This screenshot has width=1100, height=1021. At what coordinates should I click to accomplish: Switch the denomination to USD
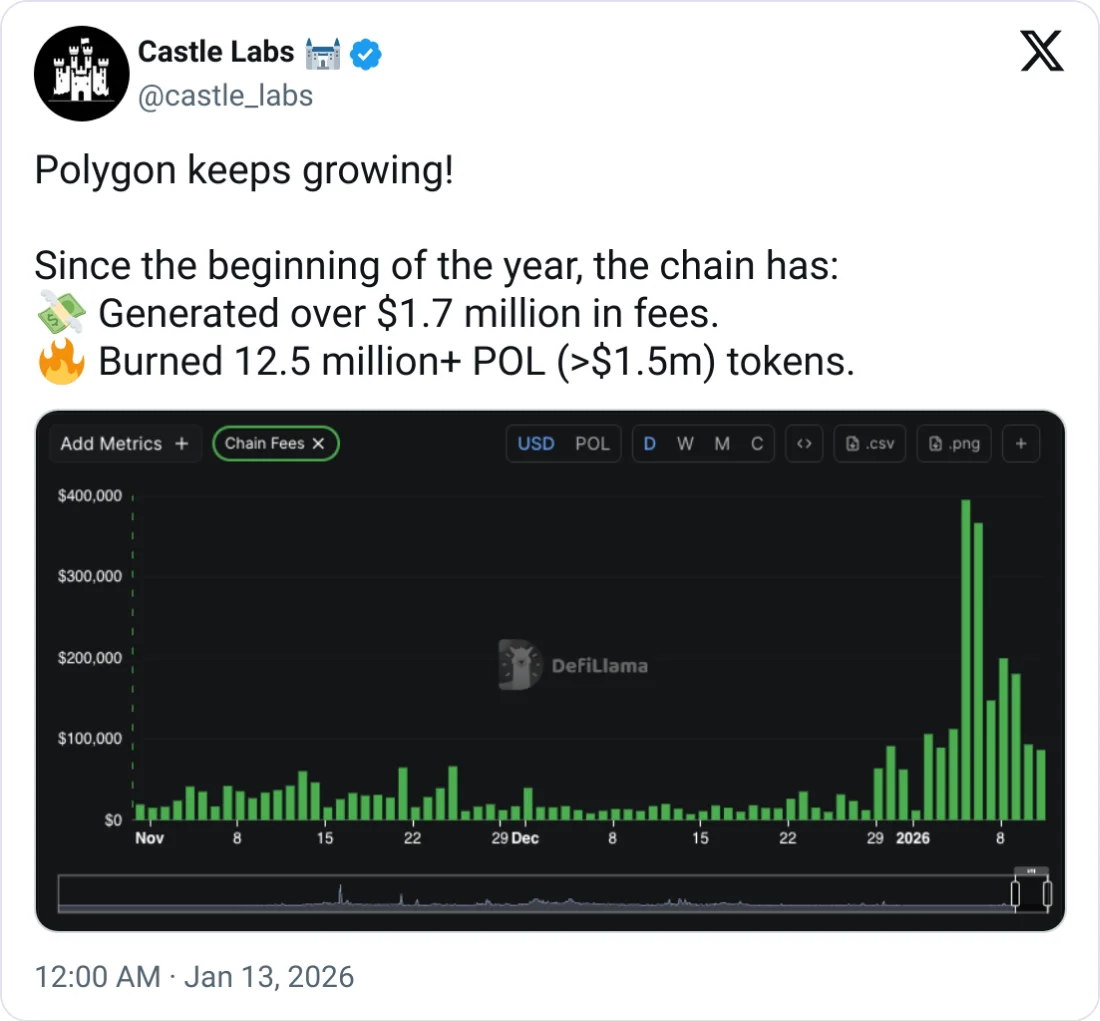pos(536,444)
